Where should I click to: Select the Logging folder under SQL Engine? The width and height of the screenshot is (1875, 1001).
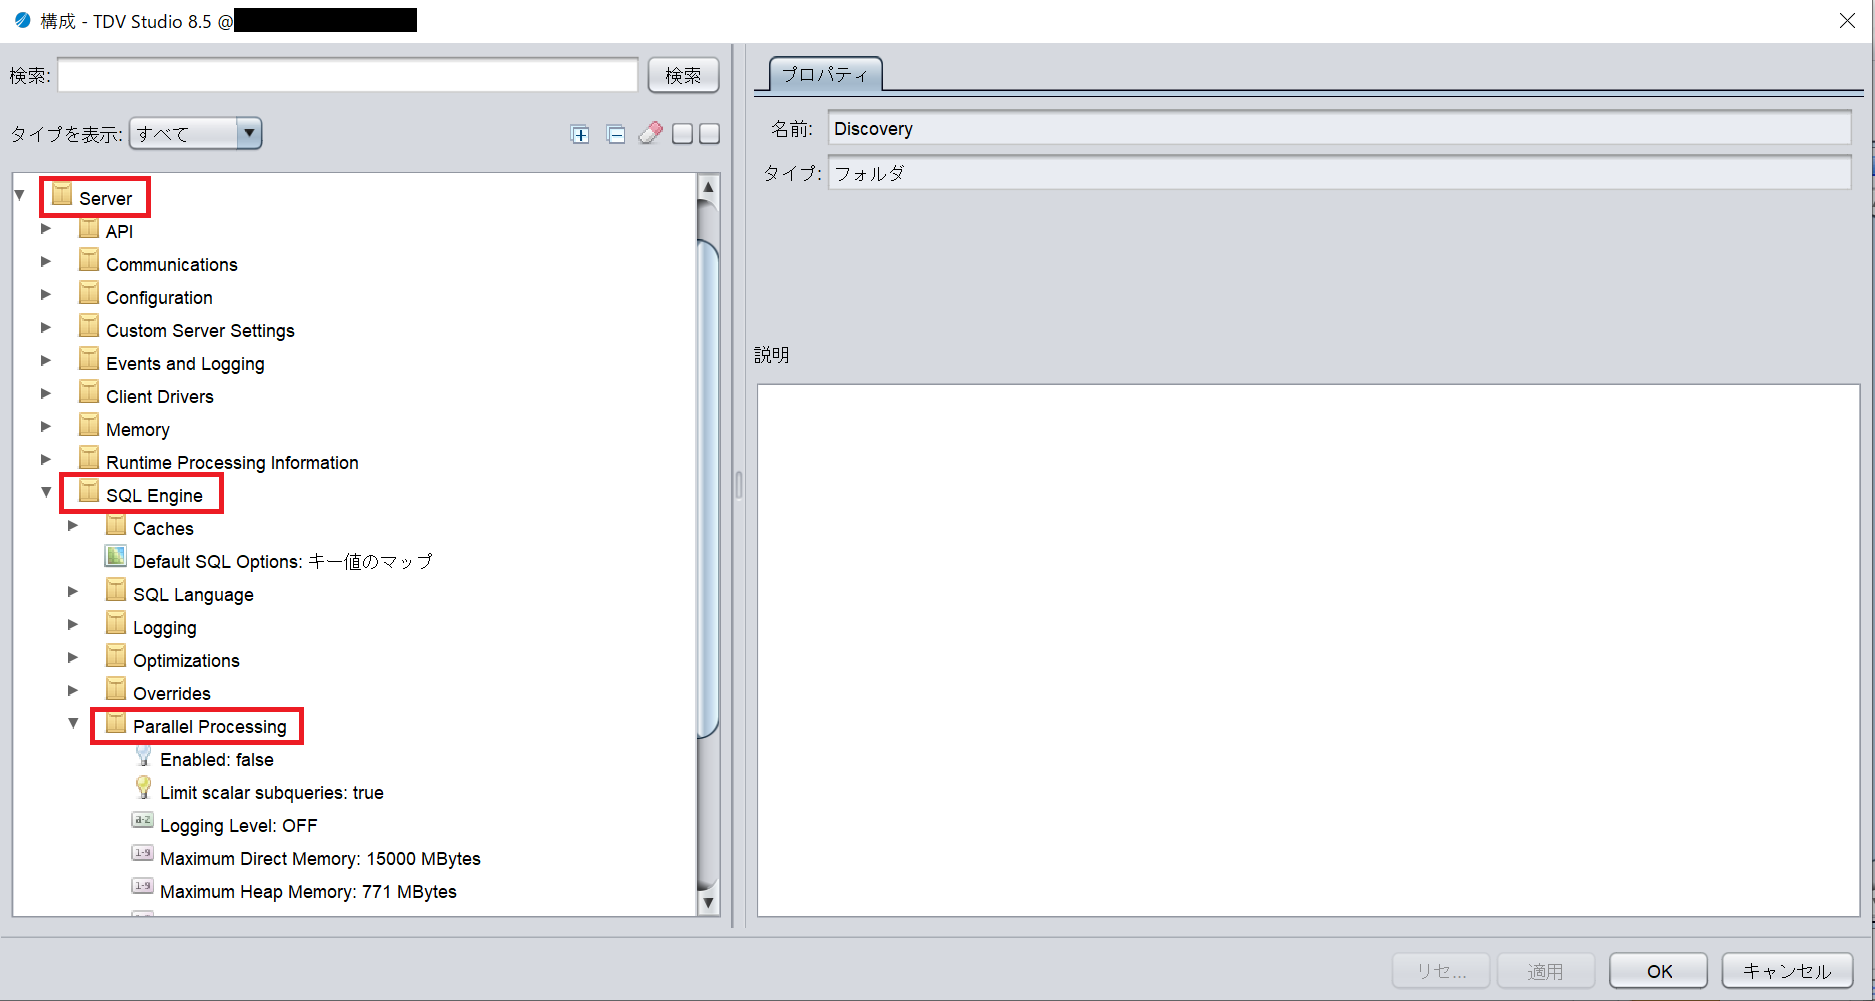(164, 627)
